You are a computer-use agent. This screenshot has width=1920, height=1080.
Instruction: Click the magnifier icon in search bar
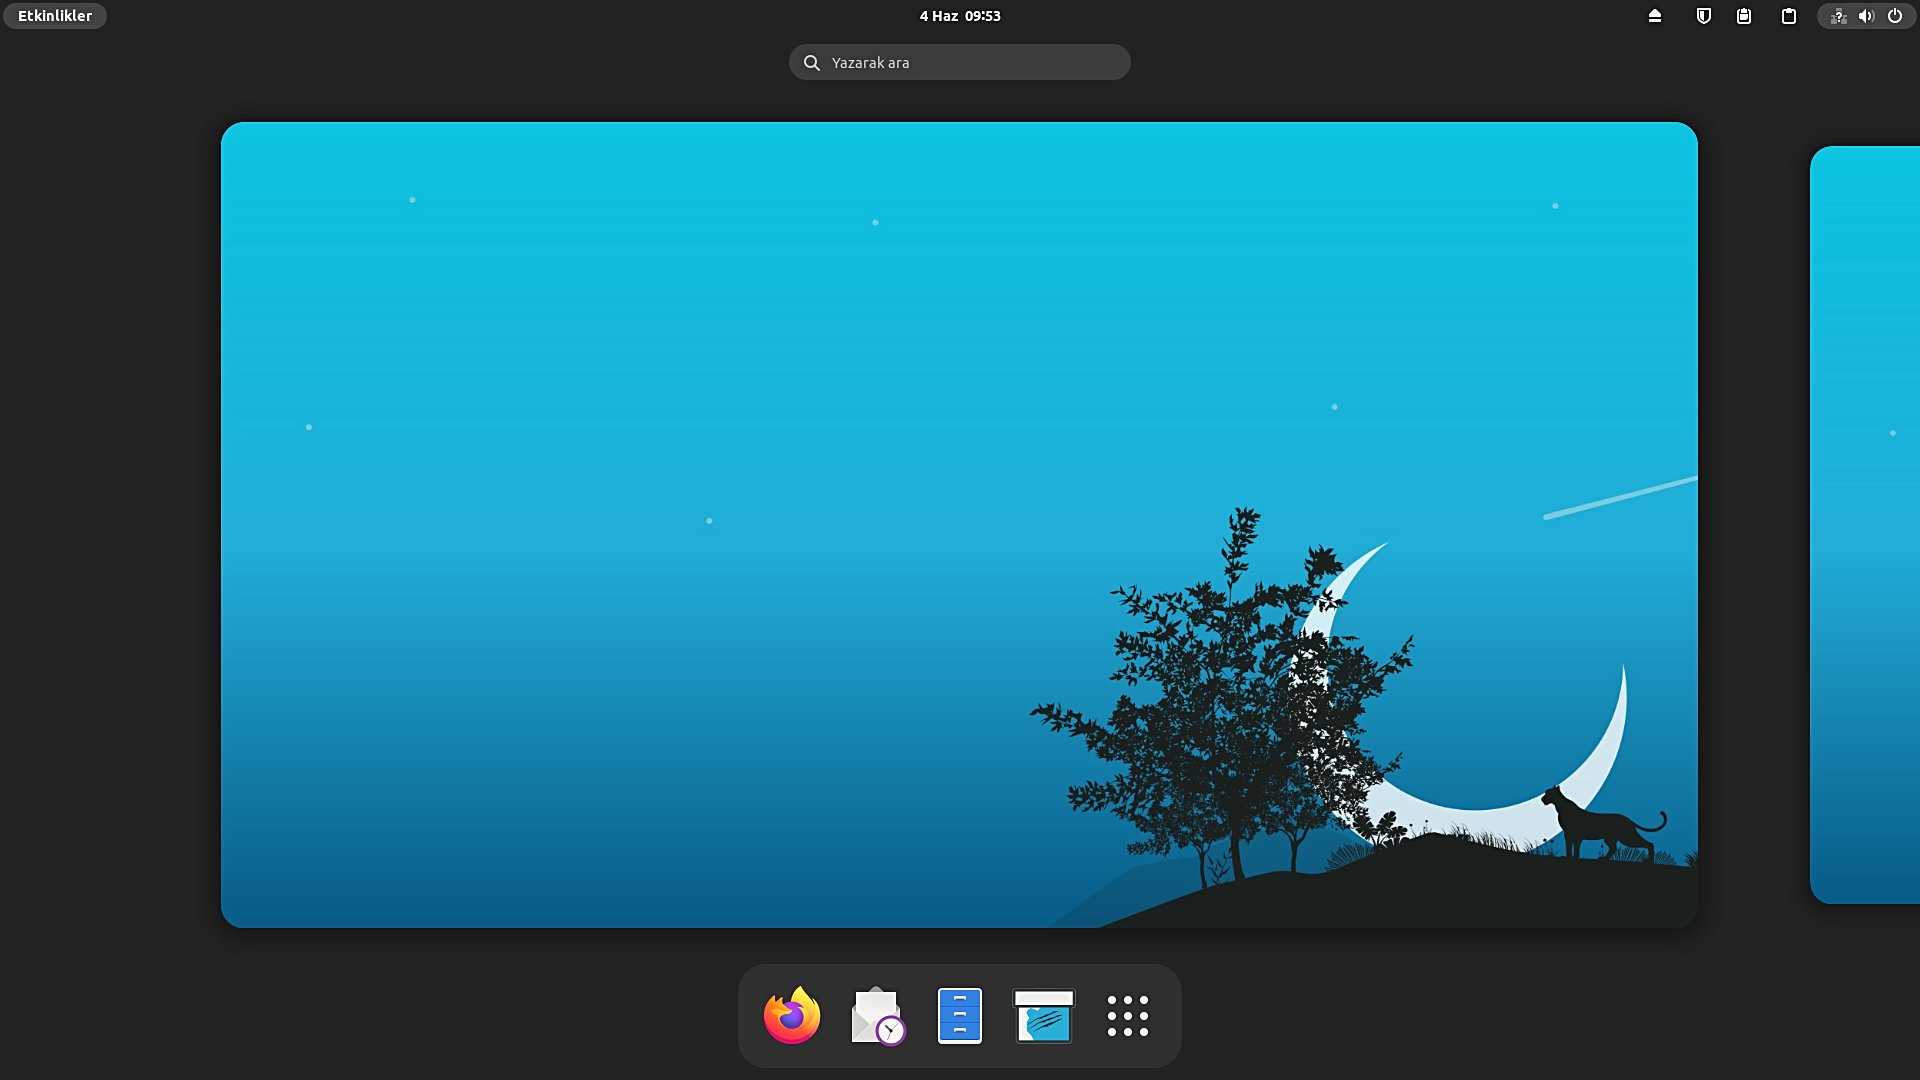(x=812, y=62)
